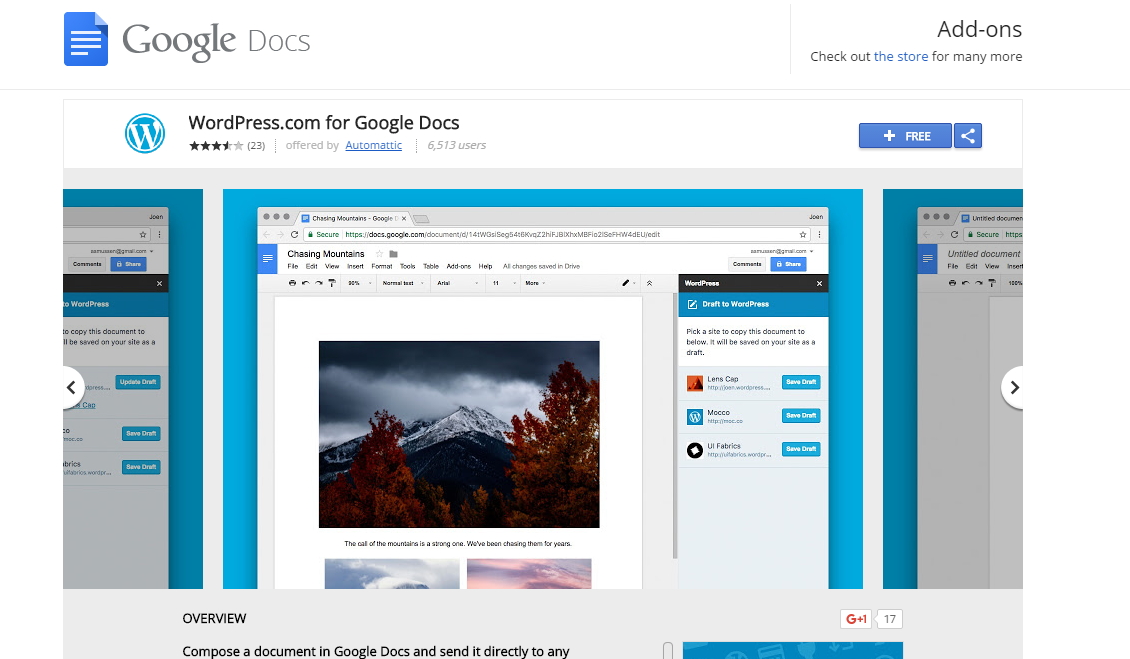Click the blue Google Docs logo icon
Viewport: 1130px width, 659px height.
point(86,40)
